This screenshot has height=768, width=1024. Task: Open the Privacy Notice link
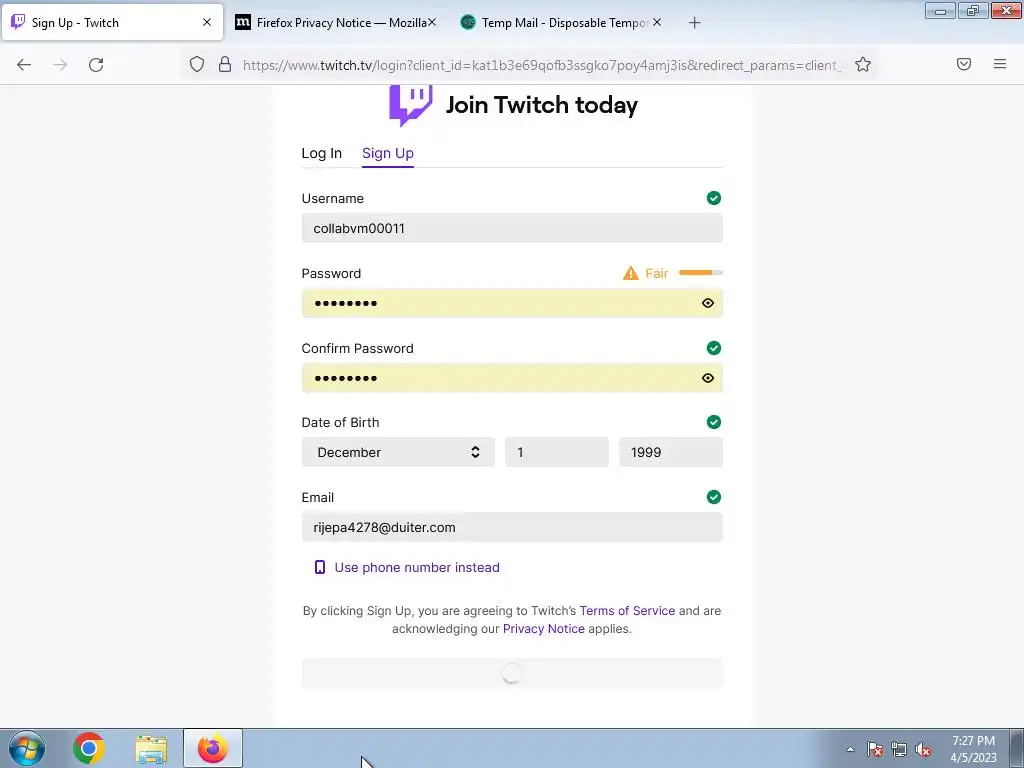click(x=543, y=629)
